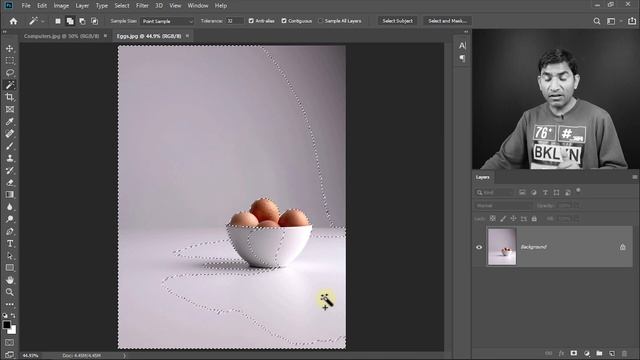The height and width of the screenshot is (360, 640).
Task: Select the Path Selection tool
Action: [10, 256]
